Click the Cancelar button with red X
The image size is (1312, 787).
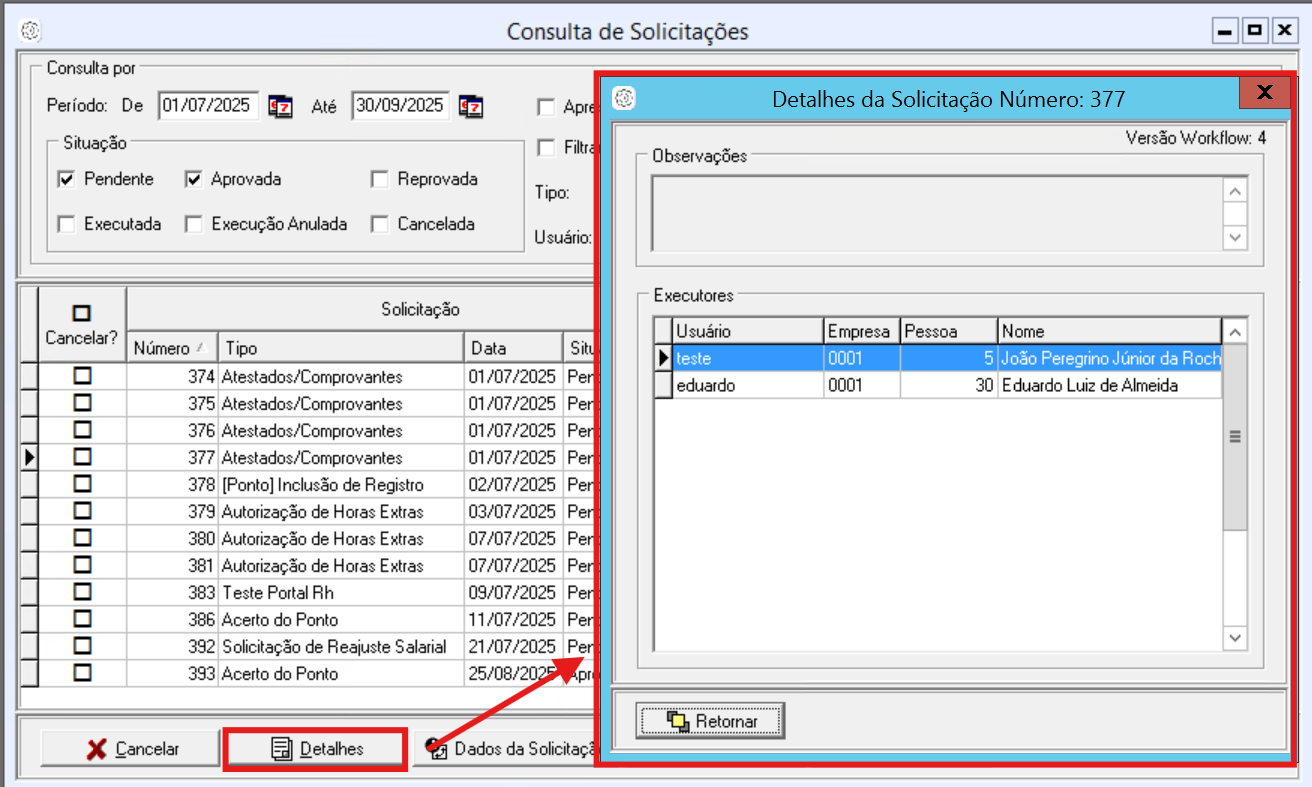point(131,749)
